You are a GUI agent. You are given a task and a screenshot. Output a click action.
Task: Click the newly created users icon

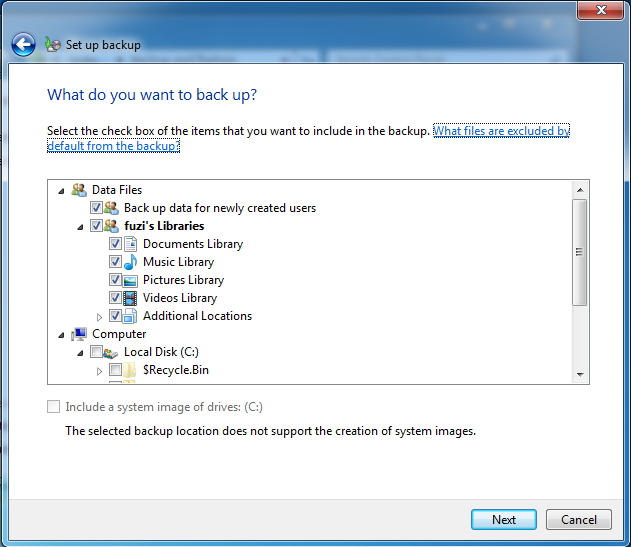(x=111, y=208)
